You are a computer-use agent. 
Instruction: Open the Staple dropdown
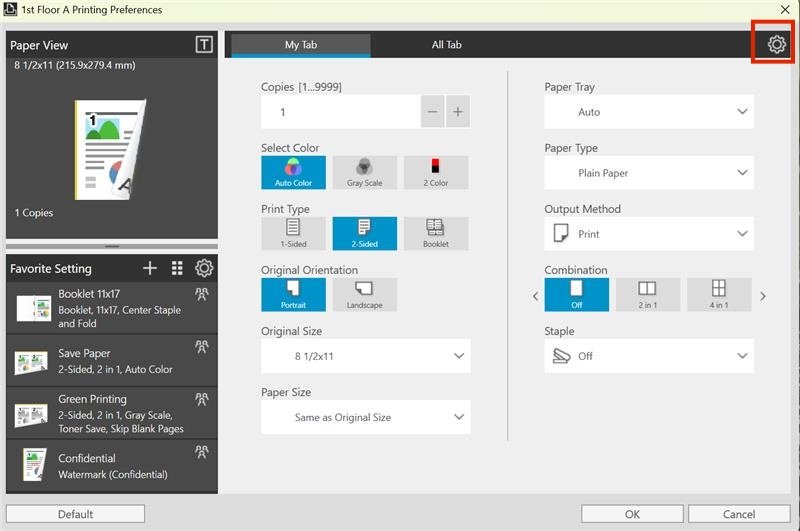pyautogui.click(x=648, y=356)
